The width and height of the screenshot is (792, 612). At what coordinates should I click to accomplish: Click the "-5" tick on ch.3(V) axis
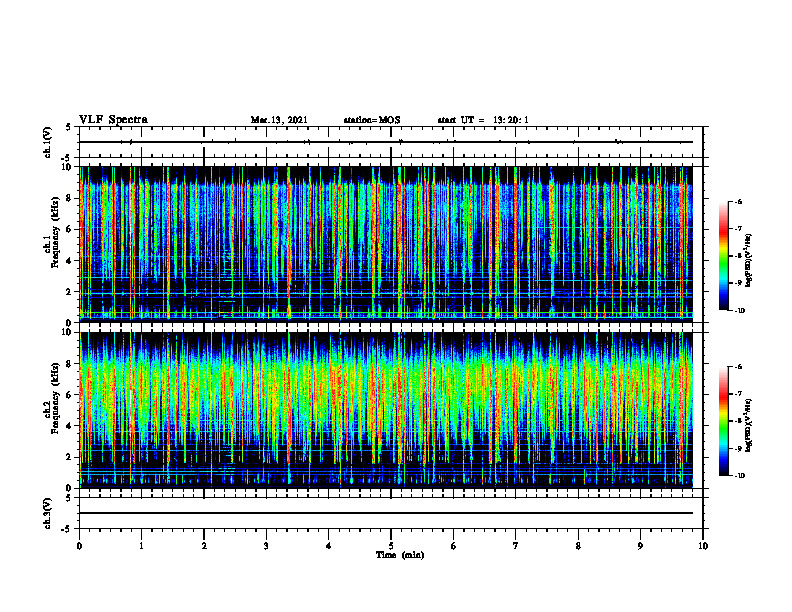(67, 529)
